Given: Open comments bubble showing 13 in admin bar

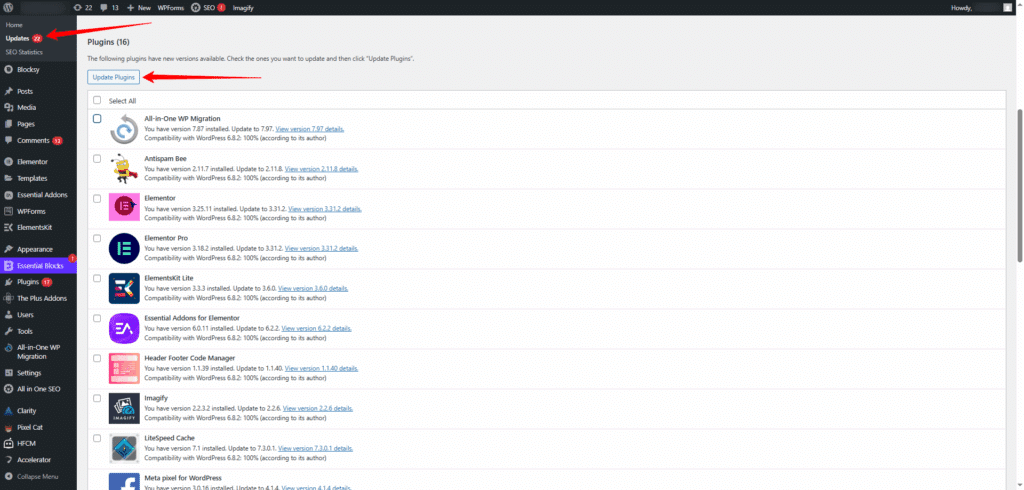Looking at the screenshot, I should click(110, 8).
